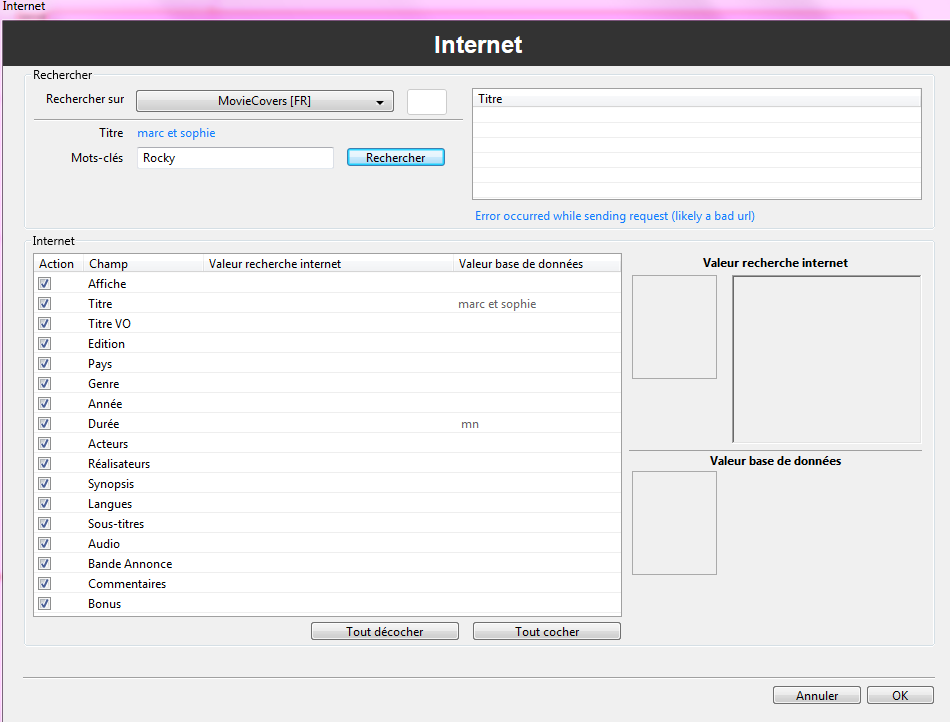Select the Acteurs row in the table
This screenshot has height=722, width=950.
tap(108, 444)
